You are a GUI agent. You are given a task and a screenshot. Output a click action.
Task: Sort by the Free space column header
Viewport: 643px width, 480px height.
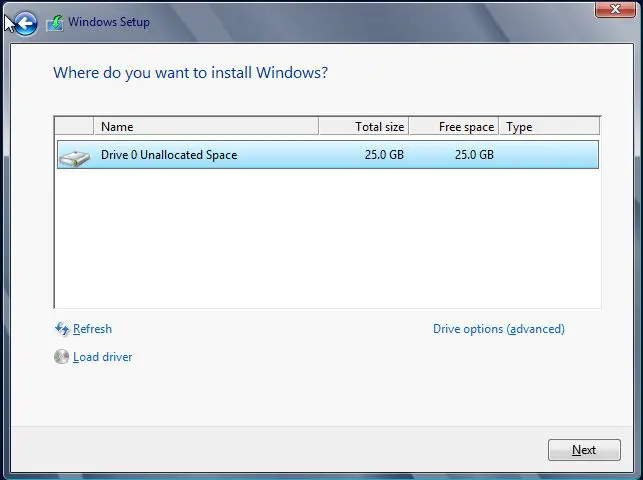[454, 127]
